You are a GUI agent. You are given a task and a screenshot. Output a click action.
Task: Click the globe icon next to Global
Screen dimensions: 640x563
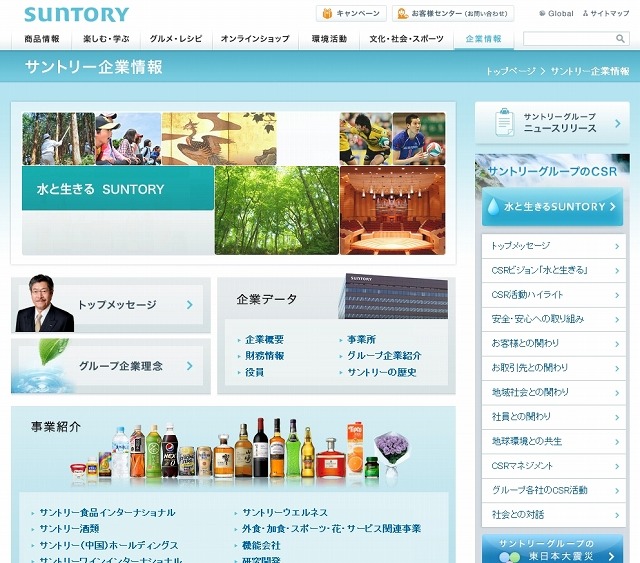542,13
